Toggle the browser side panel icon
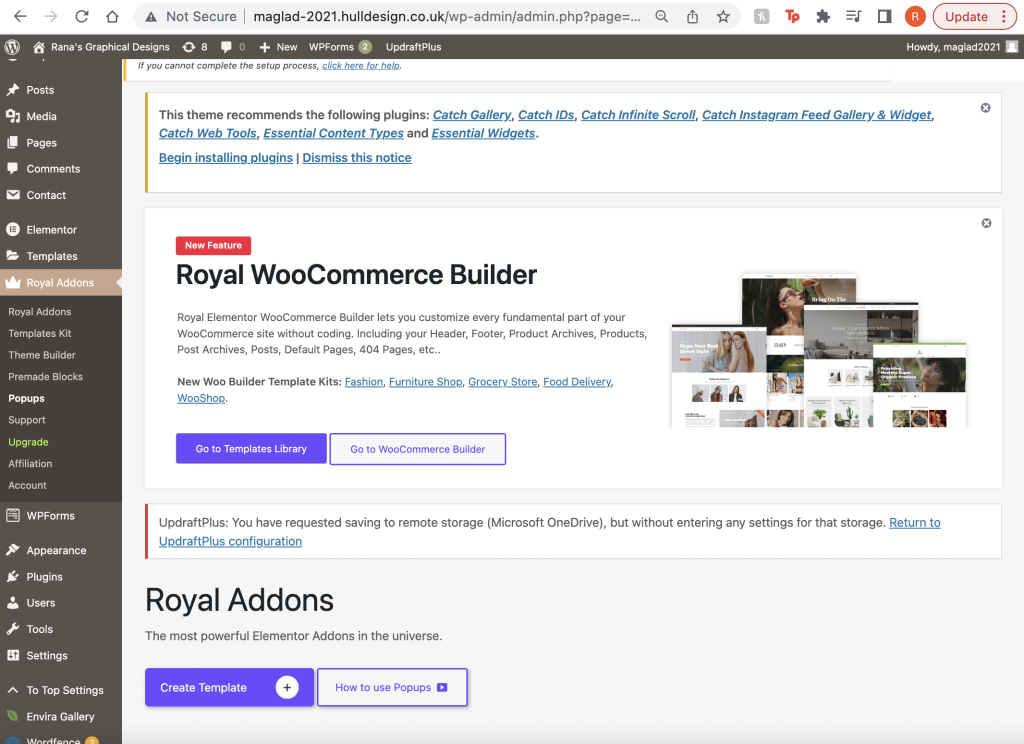 (x=884, y=17)
